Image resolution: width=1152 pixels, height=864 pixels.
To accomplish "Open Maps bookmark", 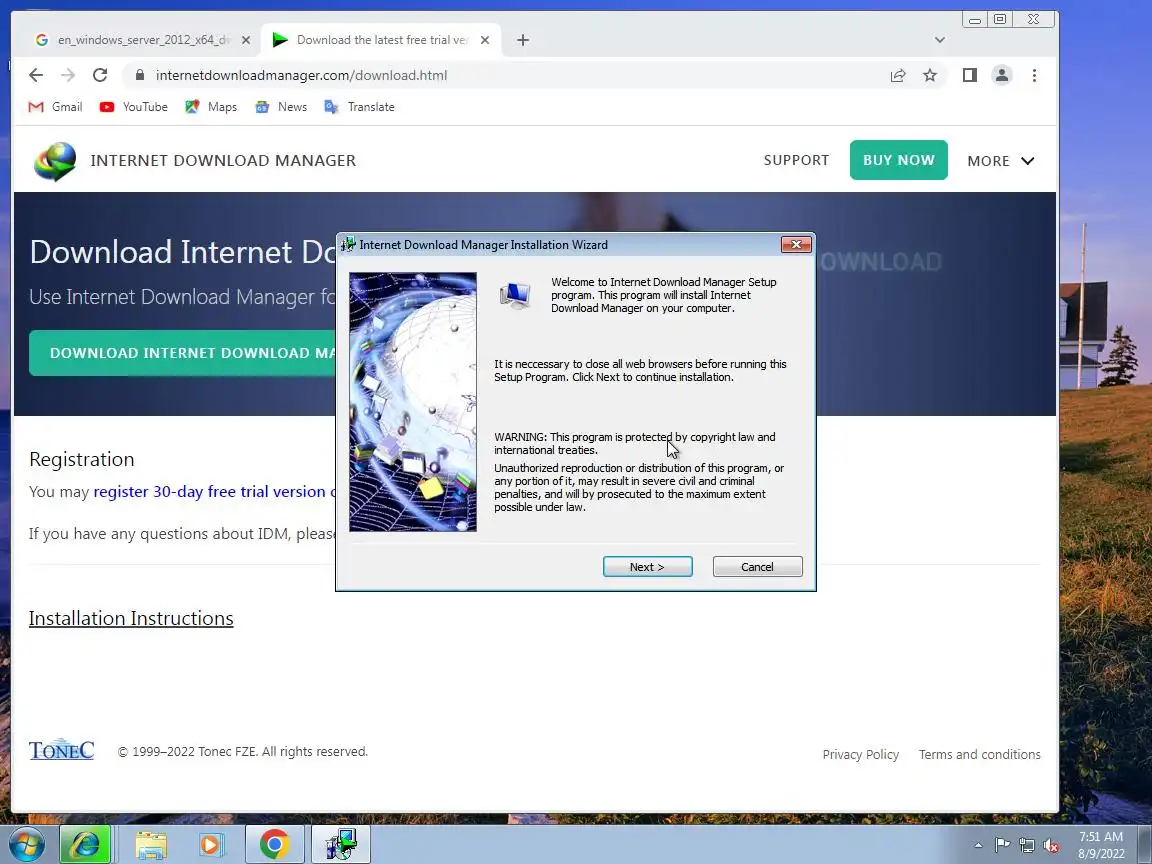I will pos(211,107).
